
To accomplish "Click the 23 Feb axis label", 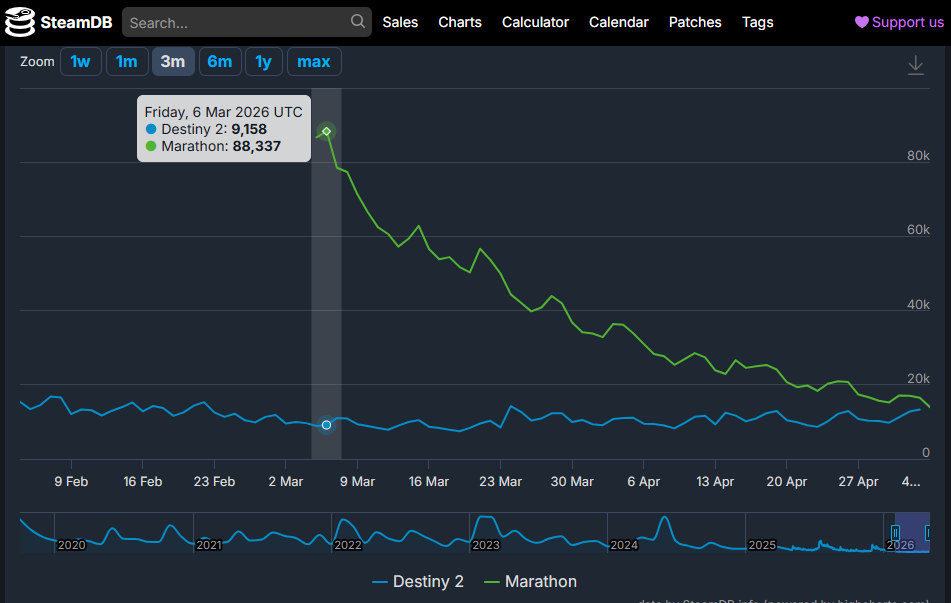I will (214, 482).
